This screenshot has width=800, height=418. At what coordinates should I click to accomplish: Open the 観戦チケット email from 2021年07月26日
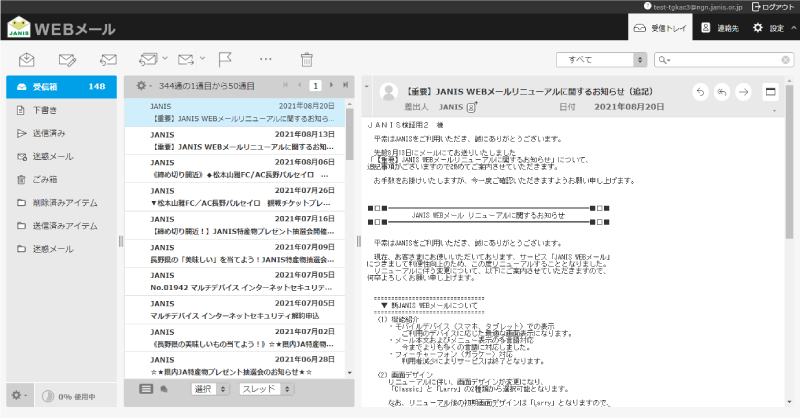point(235,197)
